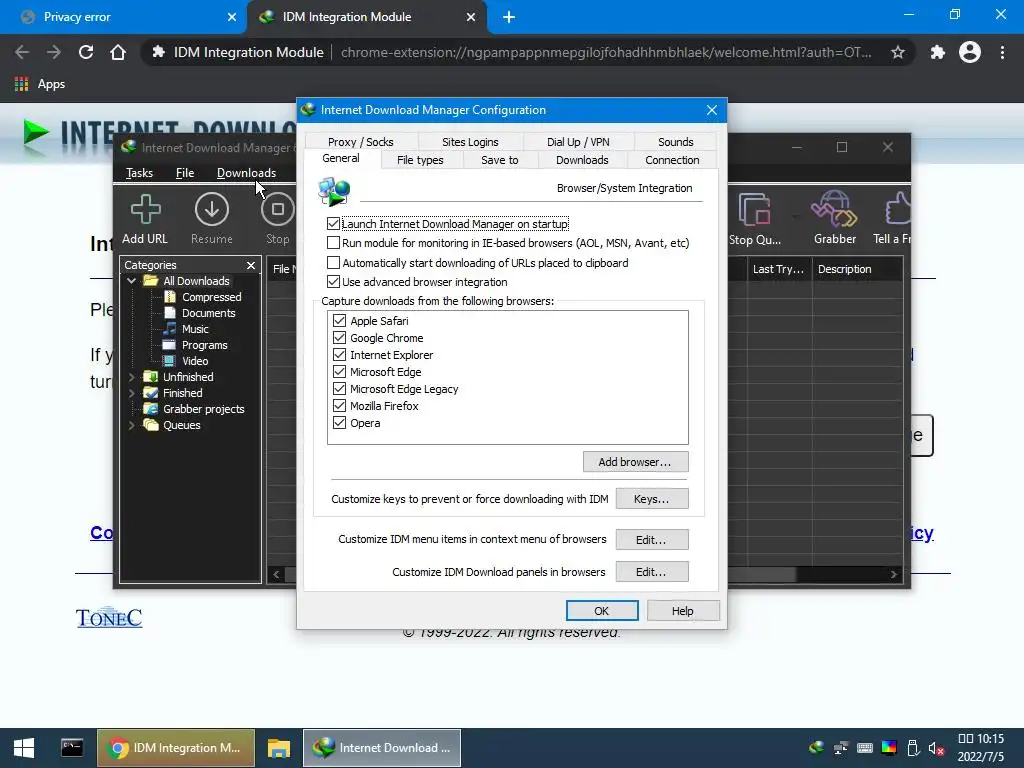Click the Help button
Image resolution: width=1024 pixels, height=768 pixels.
click(x=682, y=611)
